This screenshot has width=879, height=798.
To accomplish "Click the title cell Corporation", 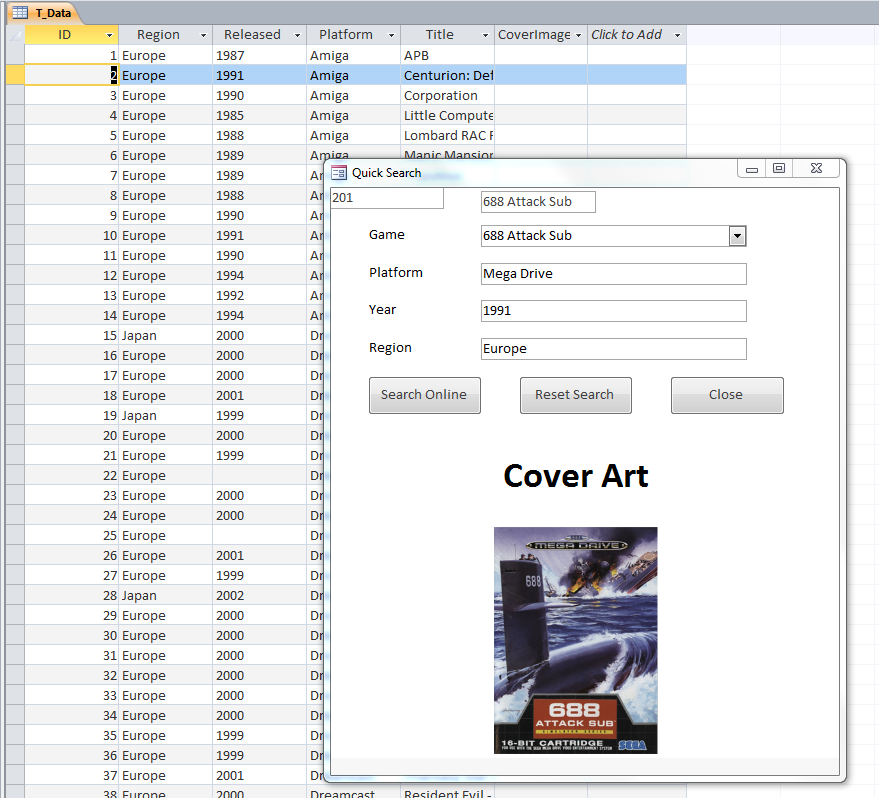I will 447,96.
